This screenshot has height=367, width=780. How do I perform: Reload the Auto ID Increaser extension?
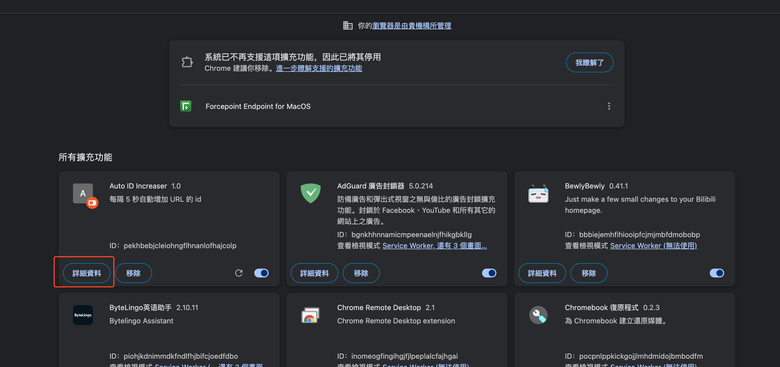[x=239, y=273]
